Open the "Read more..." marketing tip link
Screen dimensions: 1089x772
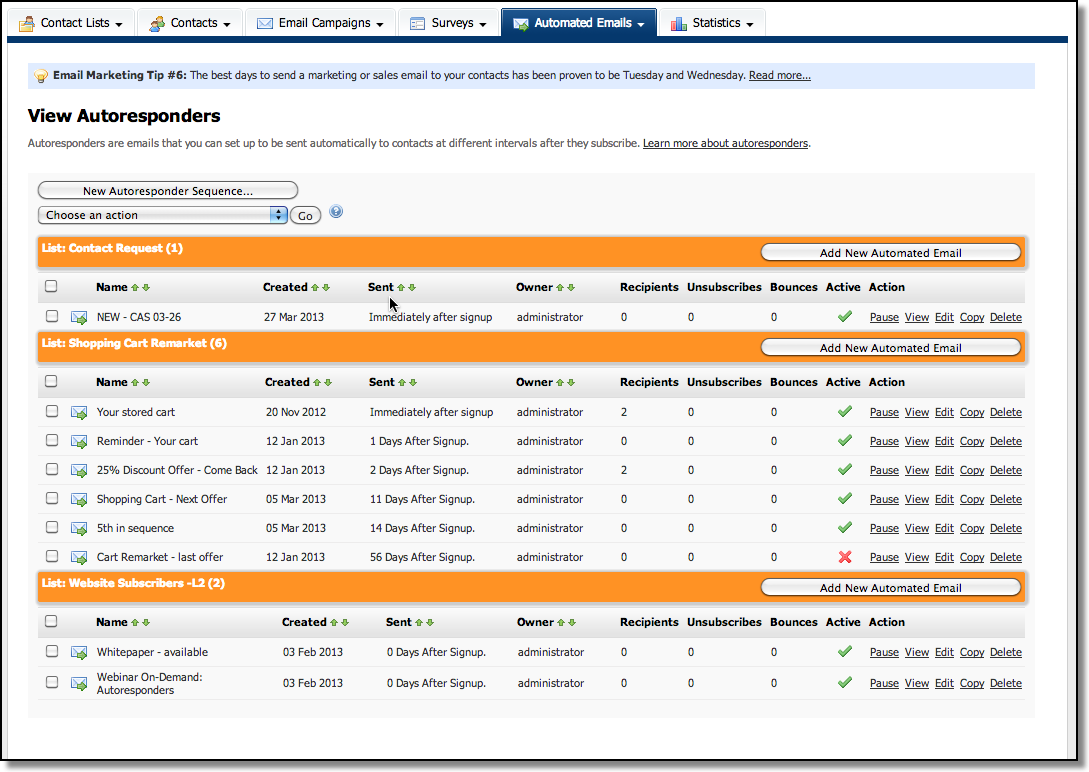coord(779,75)
